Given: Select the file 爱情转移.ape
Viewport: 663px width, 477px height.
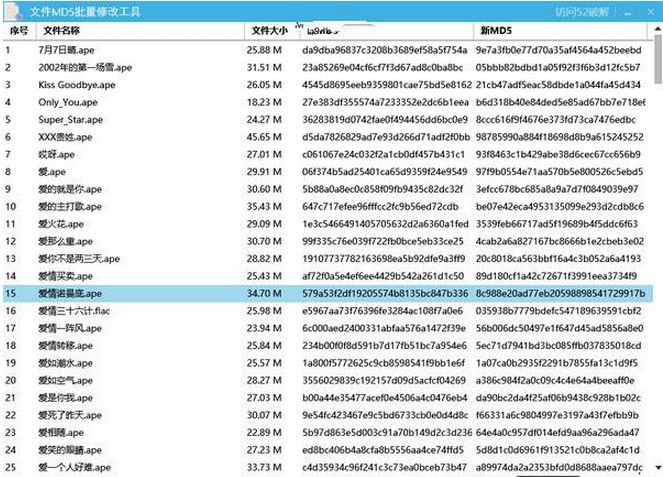Looking at the screenshot, I should point(66,345).
